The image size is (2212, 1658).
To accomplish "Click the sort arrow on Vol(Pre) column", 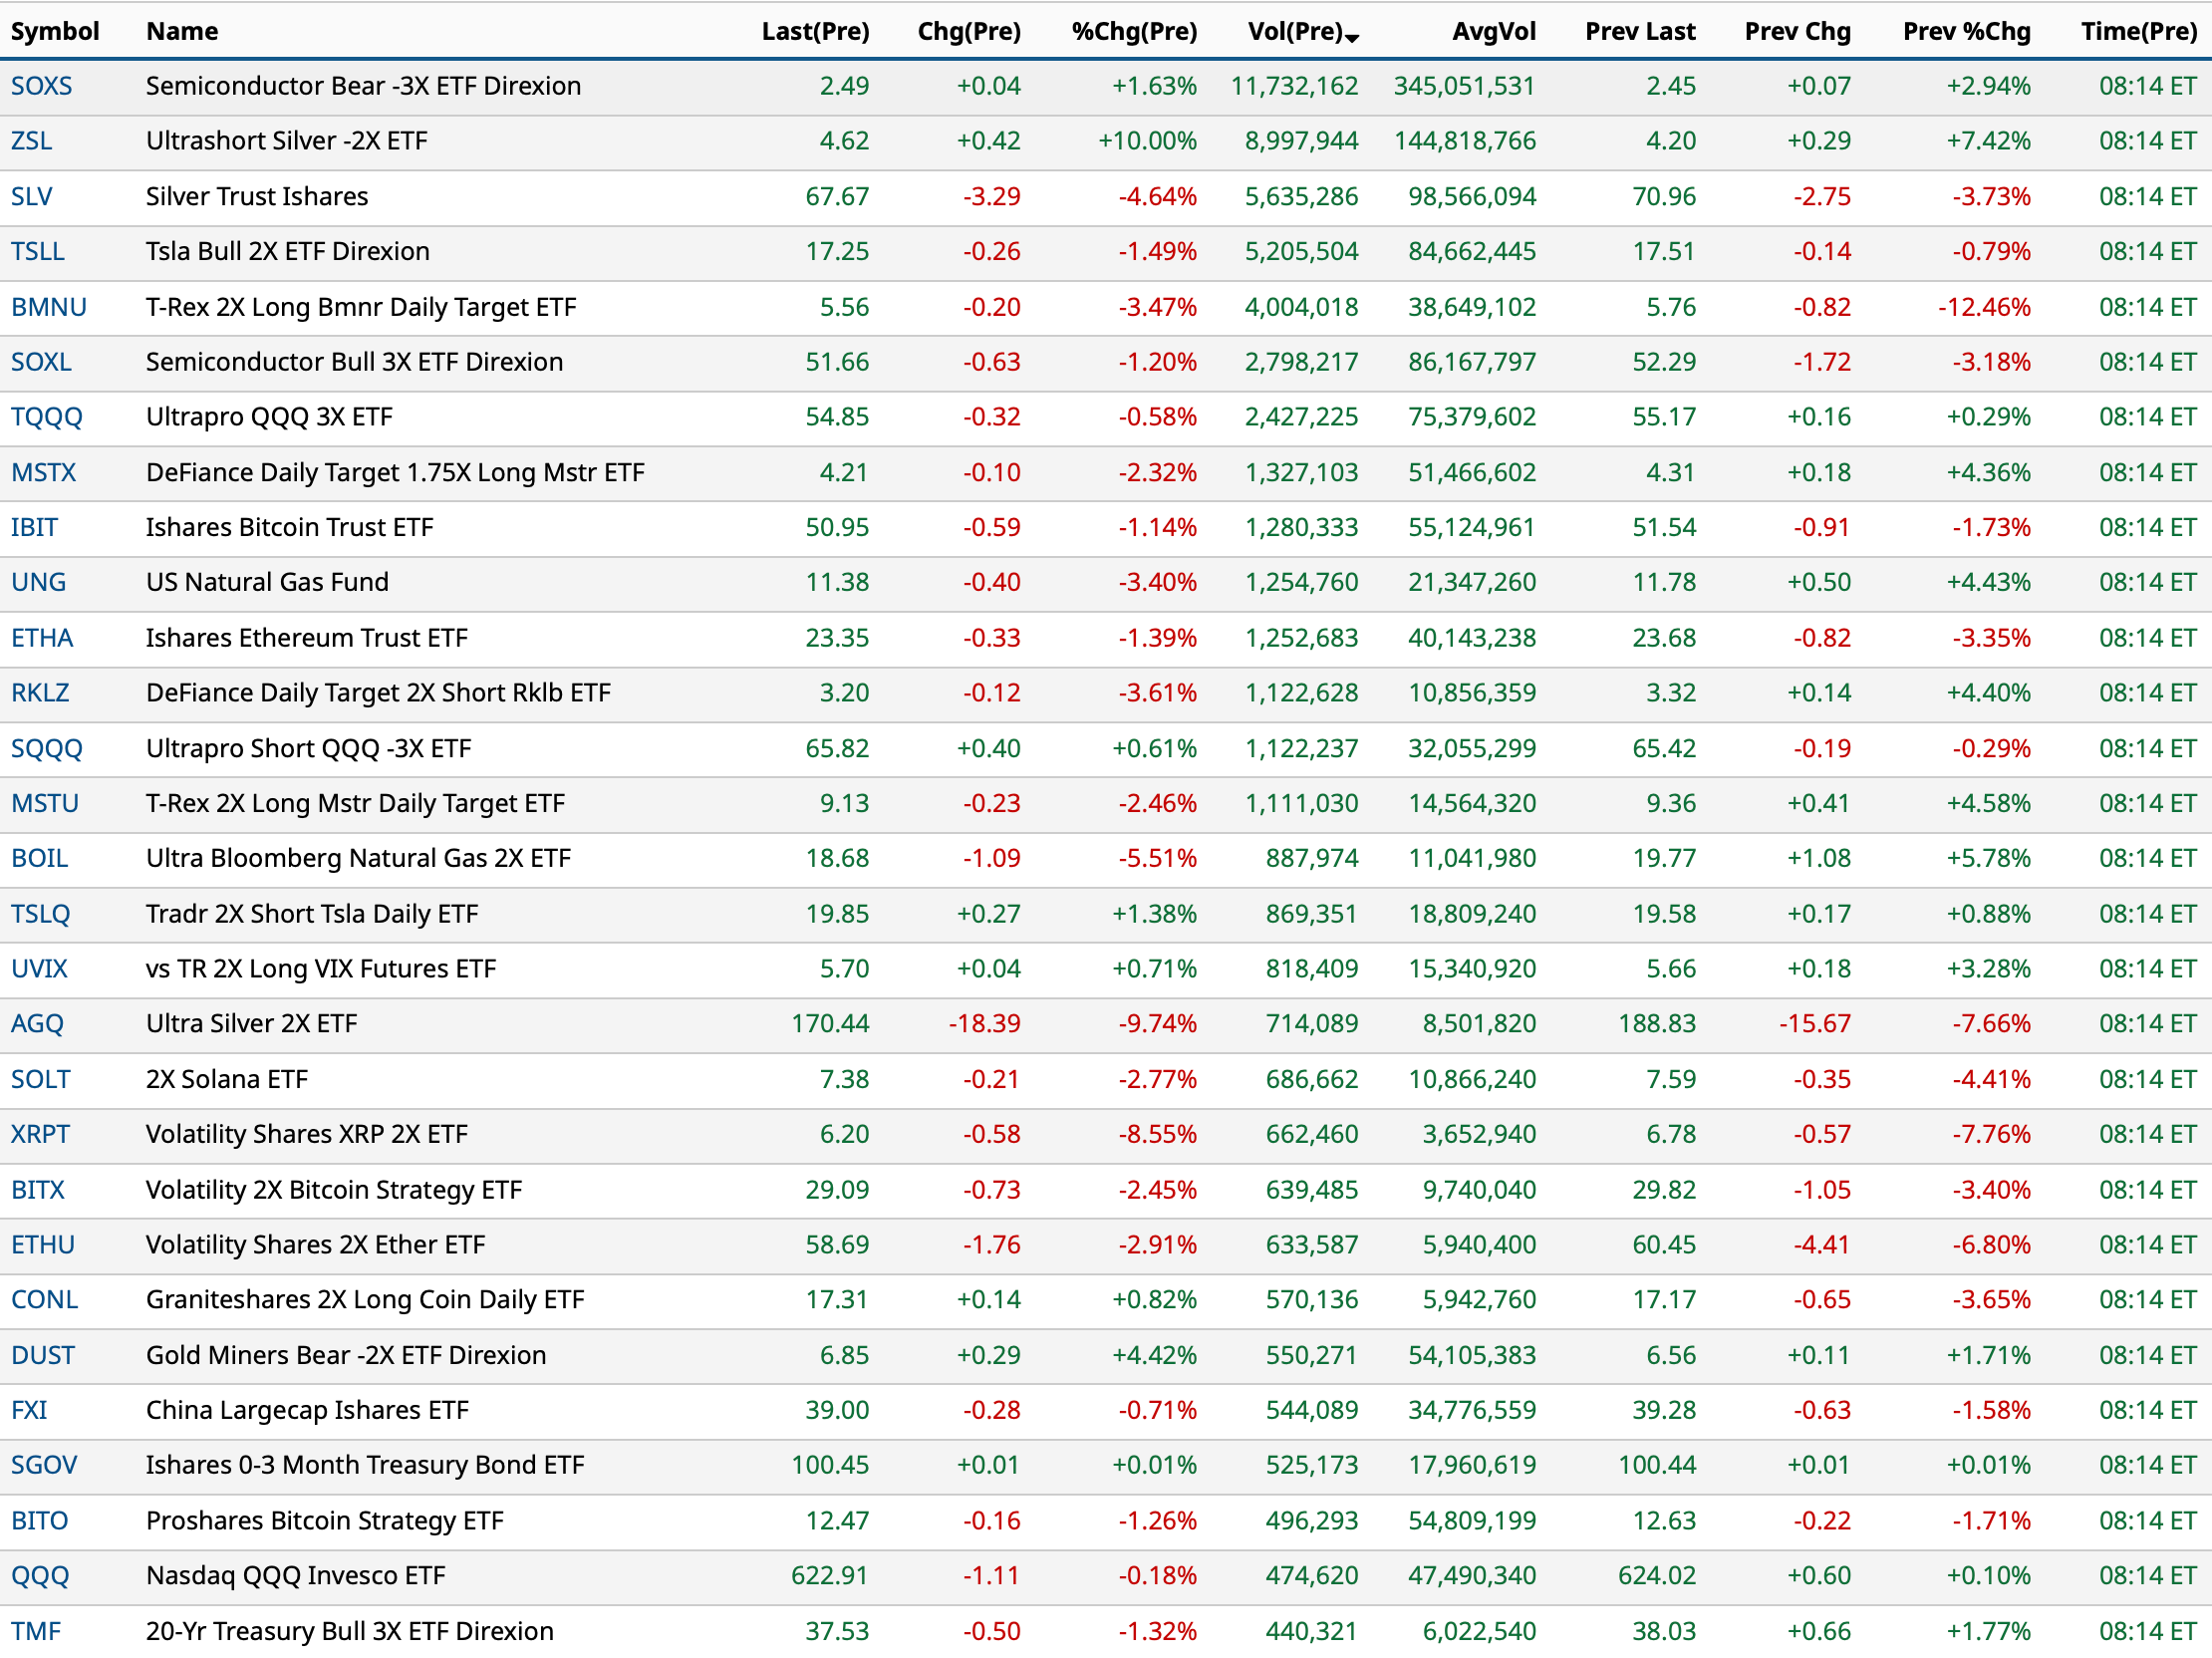I will (1352, 38).
